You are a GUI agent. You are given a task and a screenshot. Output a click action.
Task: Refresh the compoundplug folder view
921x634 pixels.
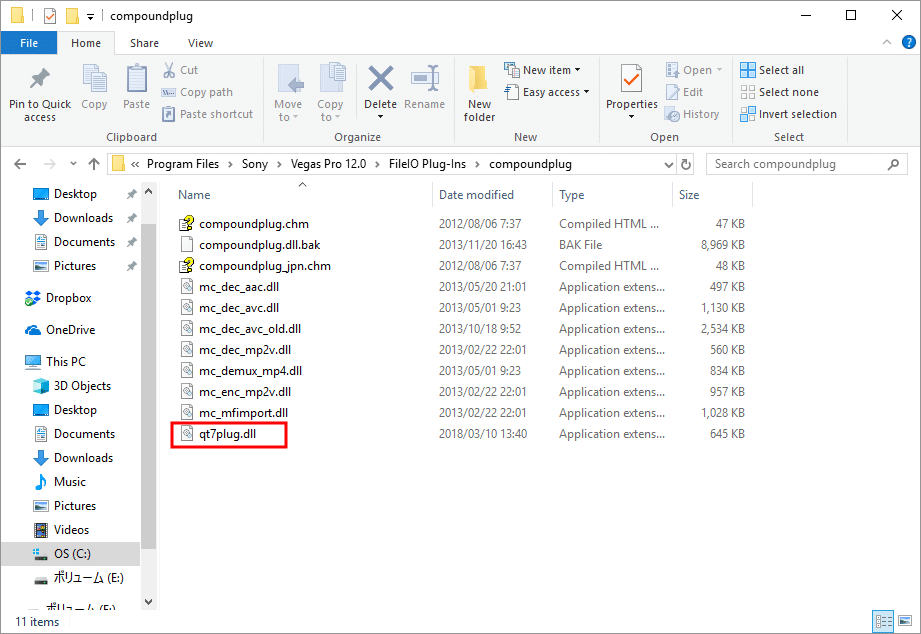coord(686,164)
